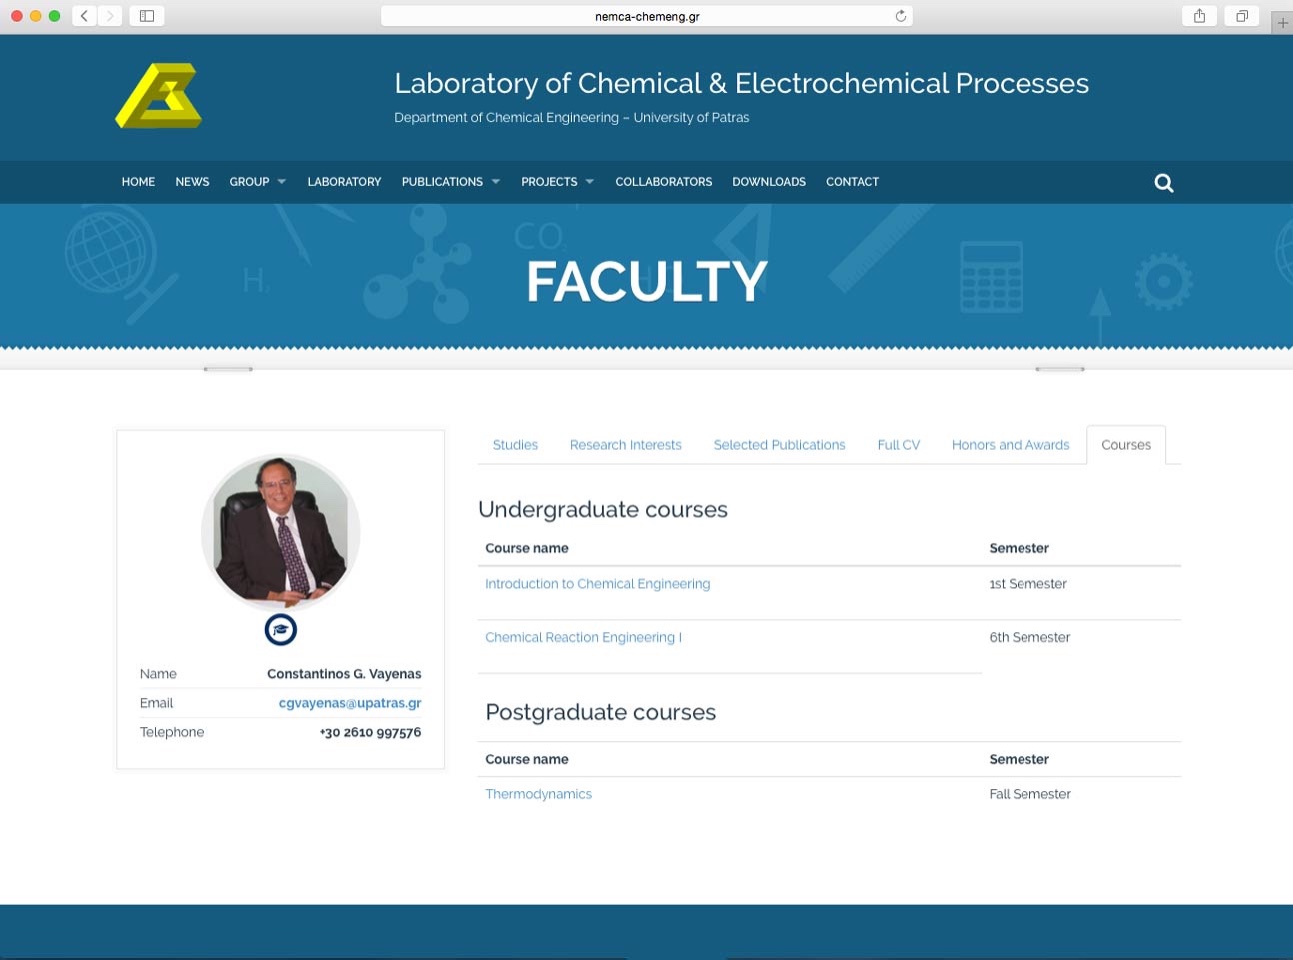Image resolution: width=1293 pixels, height=960 pixels.
Task: Open the Introduction to Chemical Engineering link
Action: click(597, 584)
